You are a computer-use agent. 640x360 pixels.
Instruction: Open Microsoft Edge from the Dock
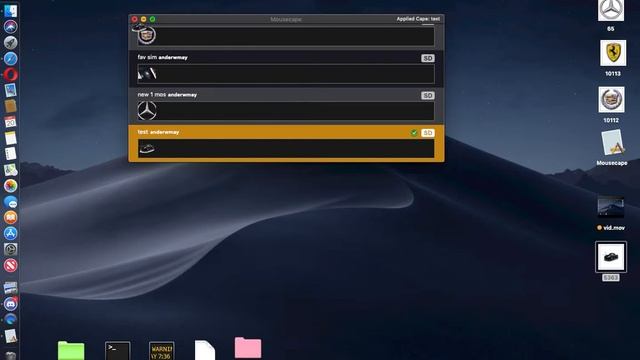click(x=11, y=320)
